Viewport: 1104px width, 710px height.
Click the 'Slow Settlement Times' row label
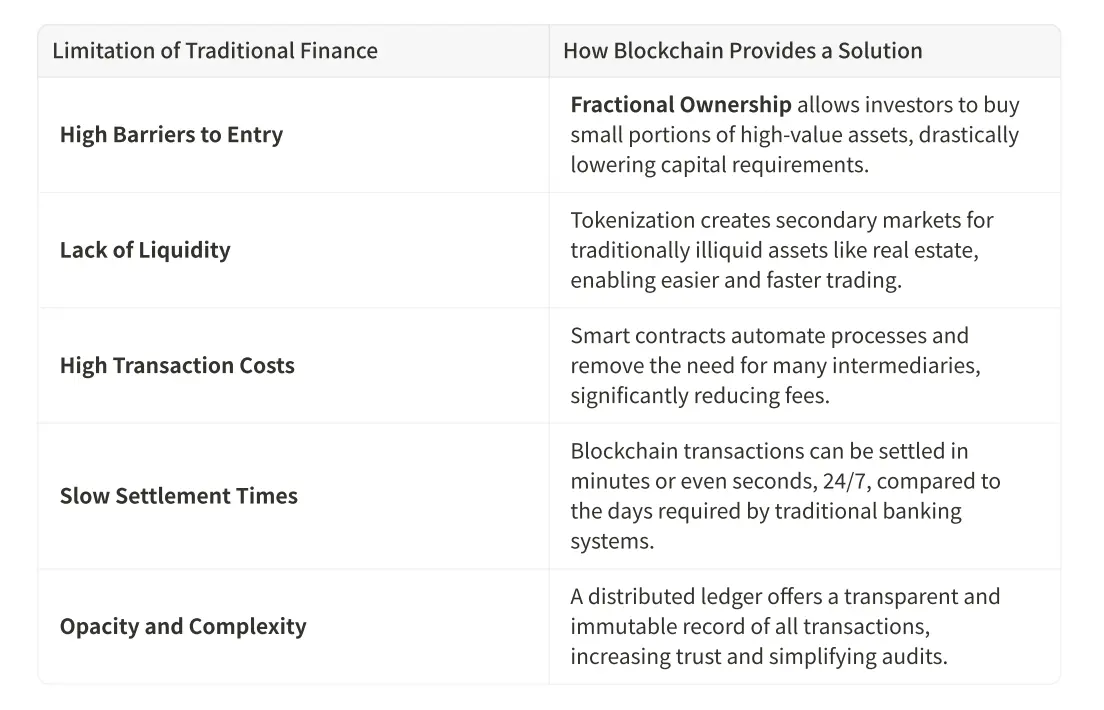point(179,496)
